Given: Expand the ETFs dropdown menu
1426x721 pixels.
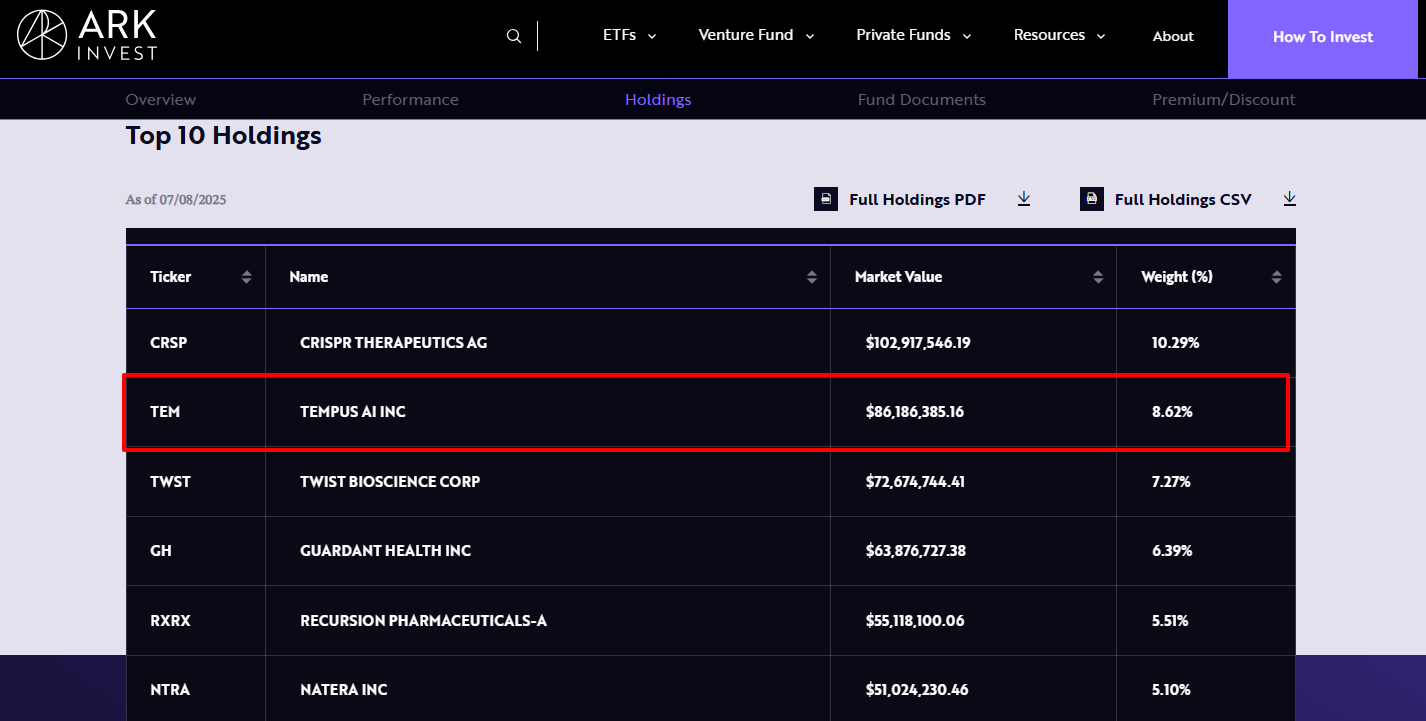Looking at the screenshot, I should click(630, 35).
